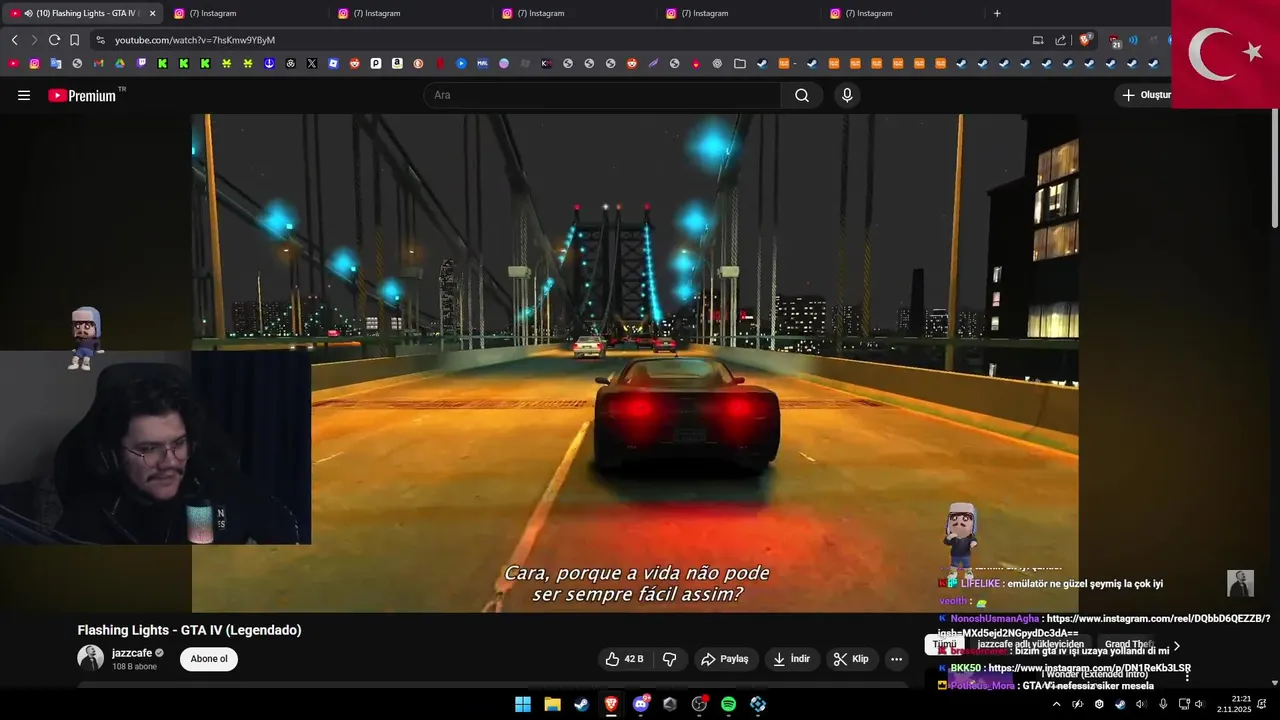Open File Explorer from the taskbar

point(552,704)
